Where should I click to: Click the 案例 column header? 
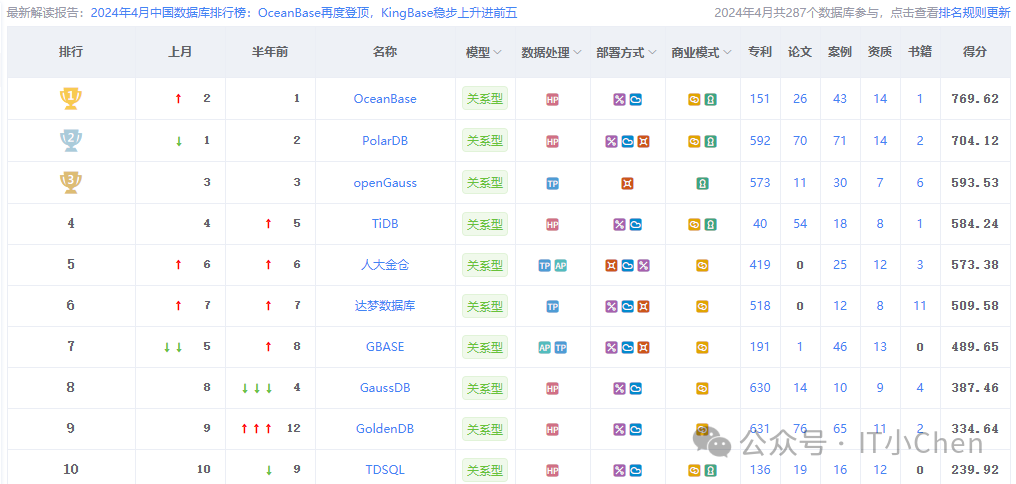(x=840, y=52)
